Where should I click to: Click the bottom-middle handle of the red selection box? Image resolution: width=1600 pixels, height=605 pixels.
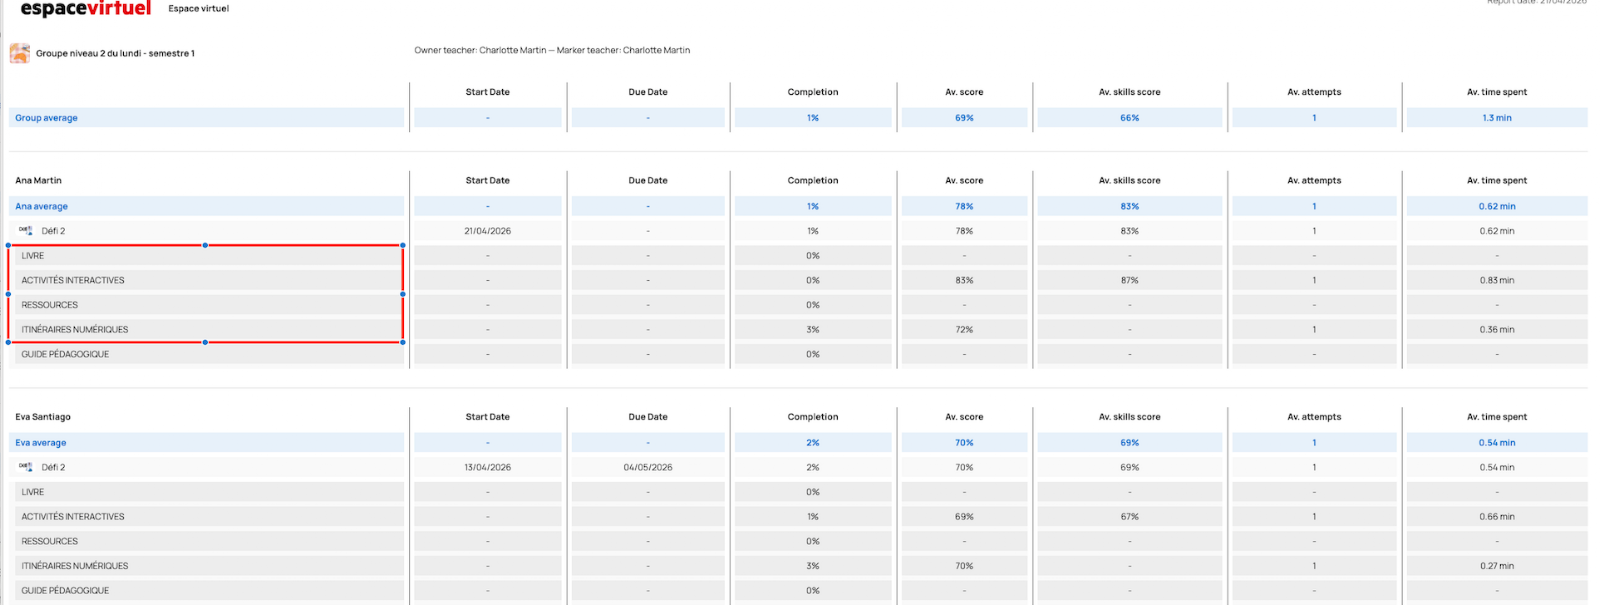tap(205, 342)
